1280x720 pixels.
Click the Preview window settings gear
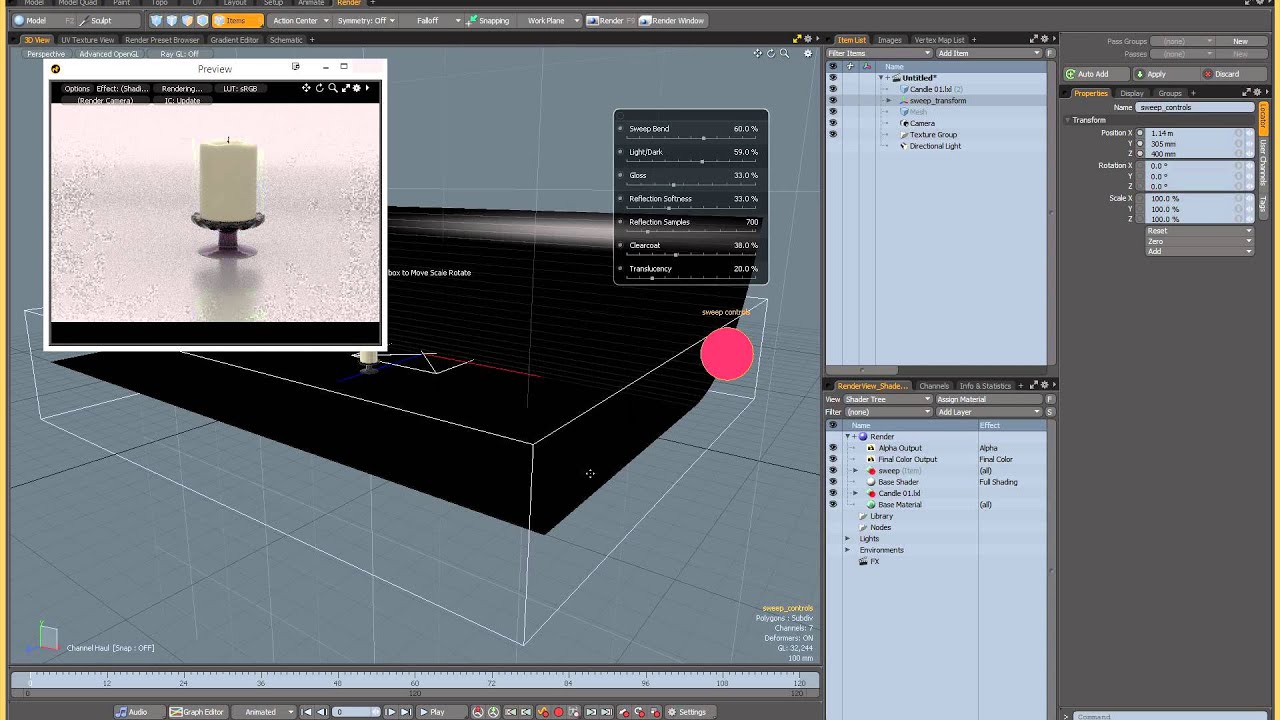click(356, 88)
